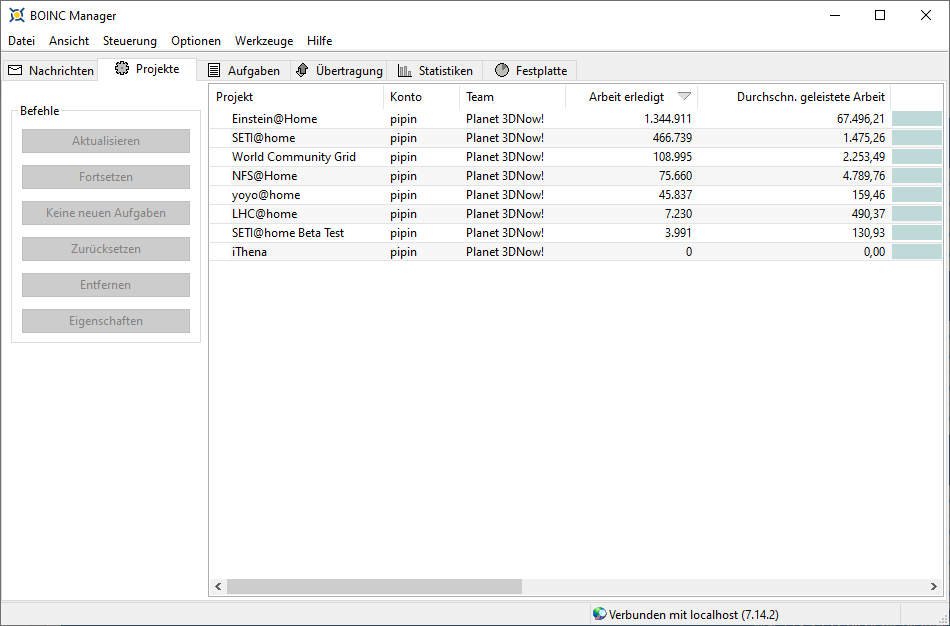Select the LHC@home project row
This screenshot has height=626, width=950.
[x=576, y=213]
